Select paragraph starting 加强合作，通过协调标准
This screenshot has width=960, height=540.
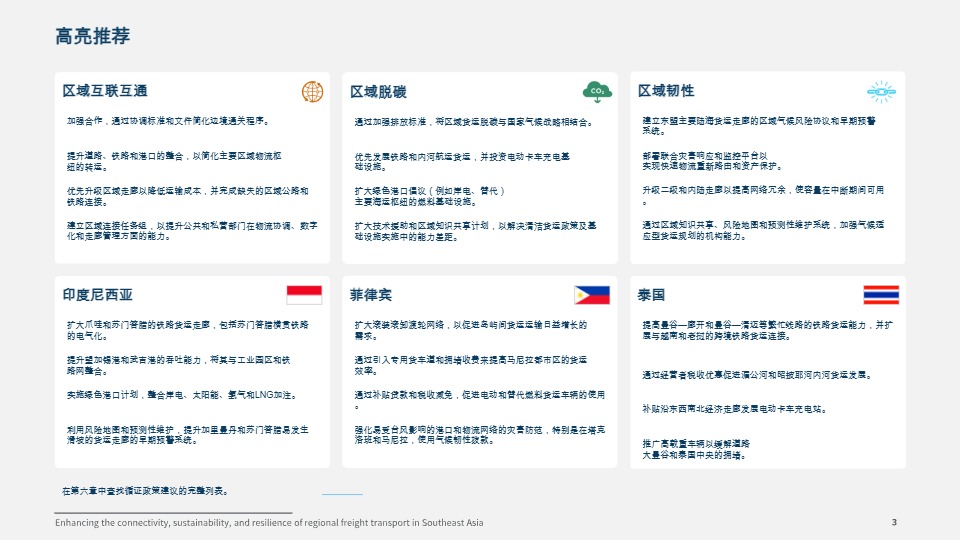point(168,121)
